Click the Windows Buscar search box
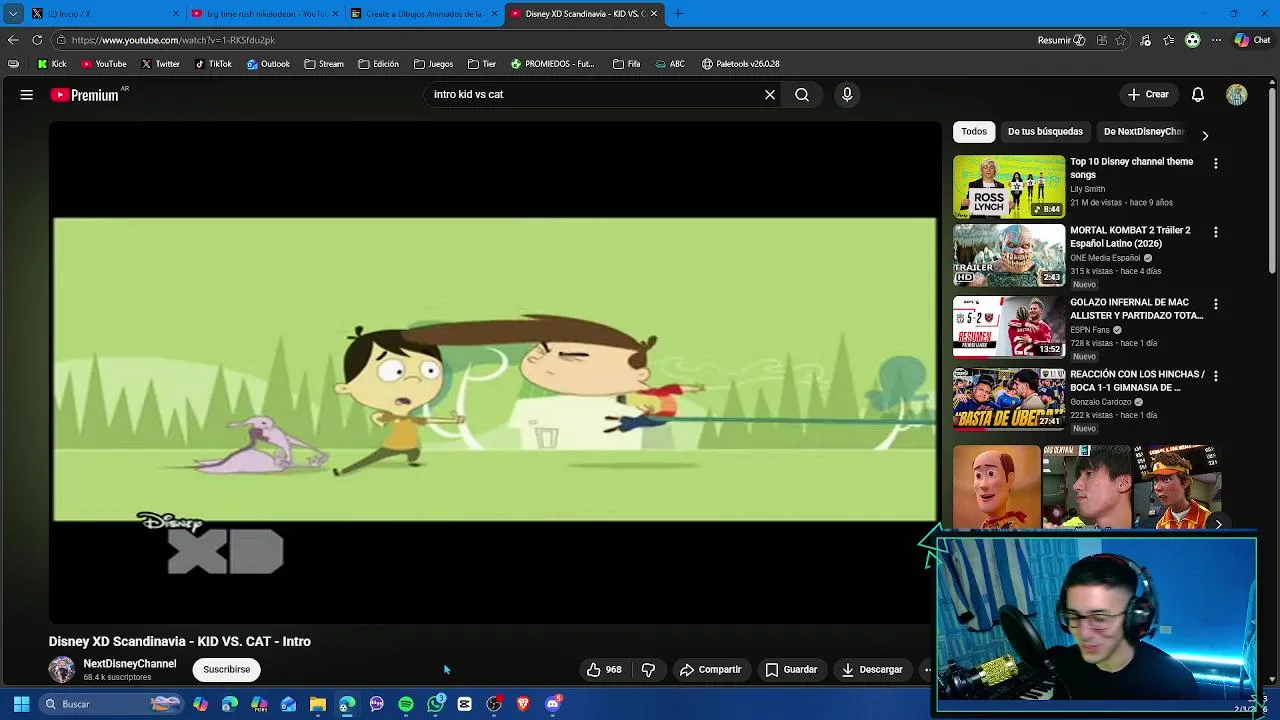1280x720 pixels. pyautogui.click(x=112, y=704)
